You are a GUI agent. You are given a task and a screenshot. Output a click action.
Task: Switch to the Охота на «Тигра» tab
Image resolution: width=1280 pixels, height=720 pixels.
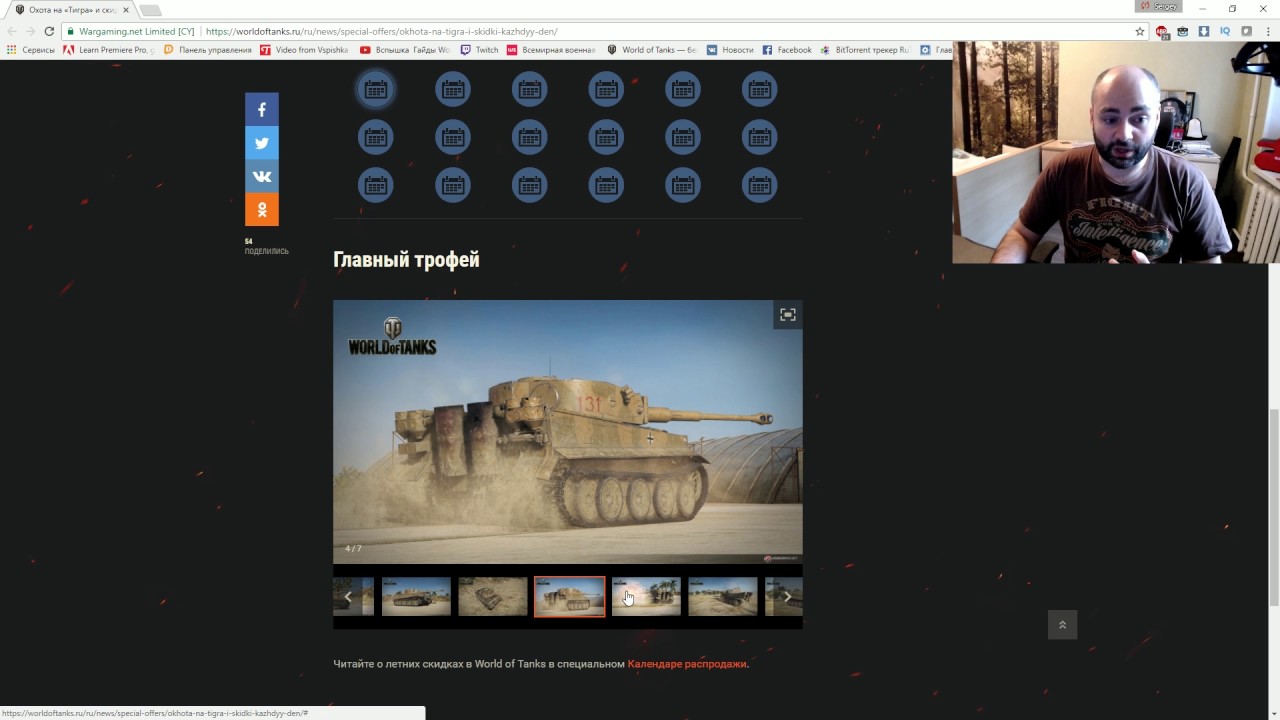[x=70, y=10]
